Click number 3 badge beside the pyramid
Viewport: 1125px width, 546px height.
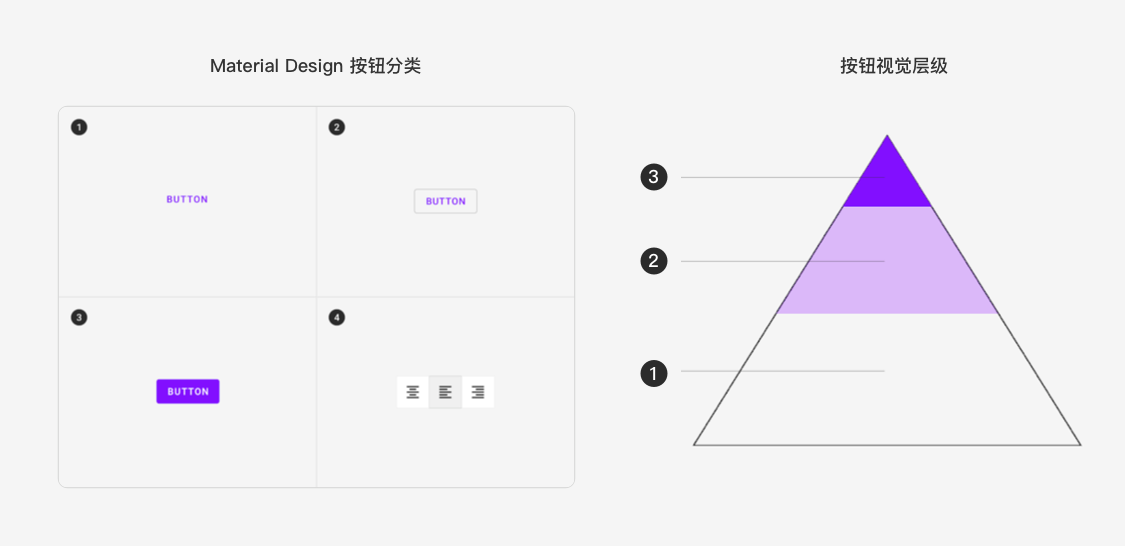coord(654,177)
